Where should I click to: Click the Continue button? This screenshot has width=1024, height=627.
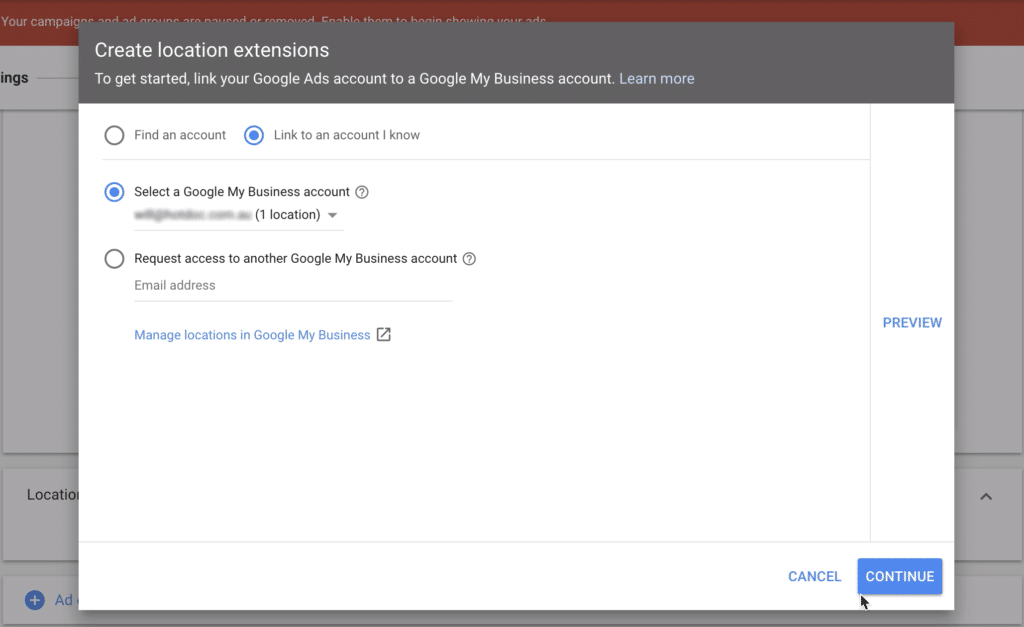[x=900, y=577]
